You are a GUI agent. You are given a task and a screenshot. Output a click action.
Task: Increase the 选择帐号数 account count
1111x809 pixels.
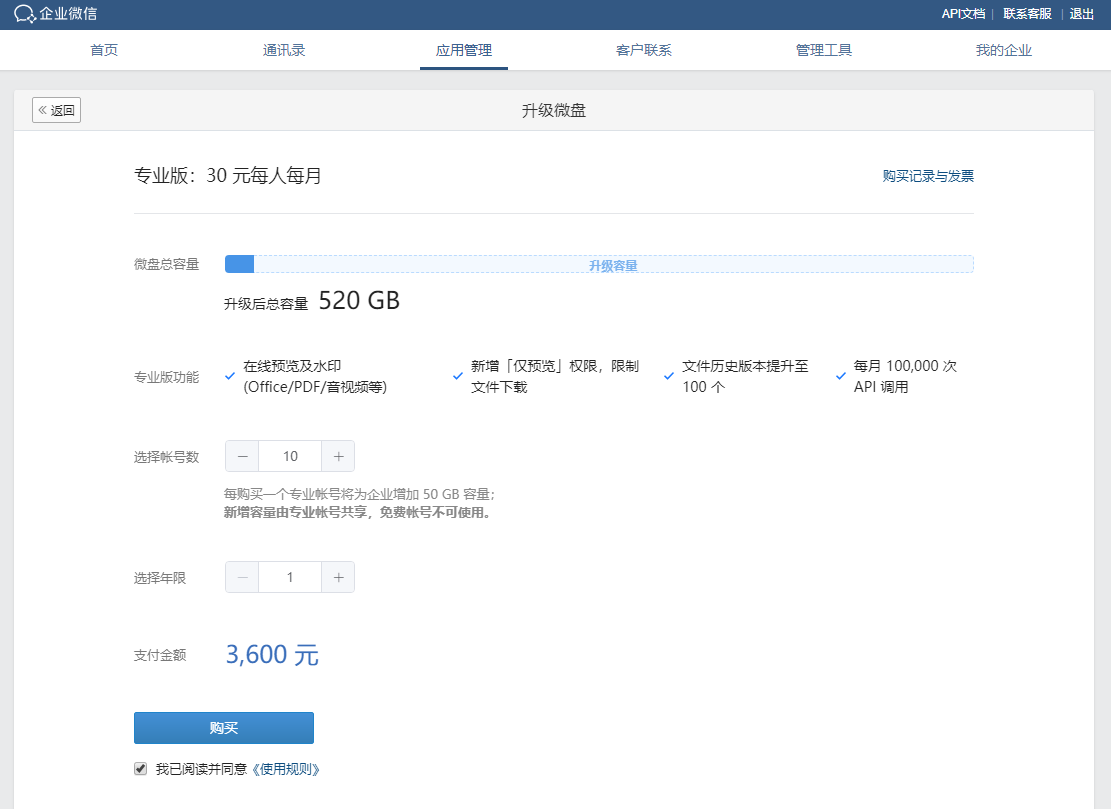tap(338, 456)
